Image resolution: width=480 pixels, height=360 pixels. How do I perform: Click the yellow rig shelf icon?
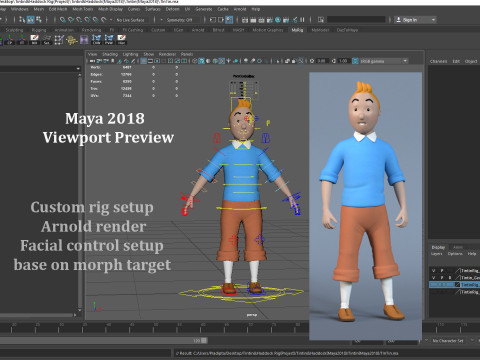(x=72, y=40)
